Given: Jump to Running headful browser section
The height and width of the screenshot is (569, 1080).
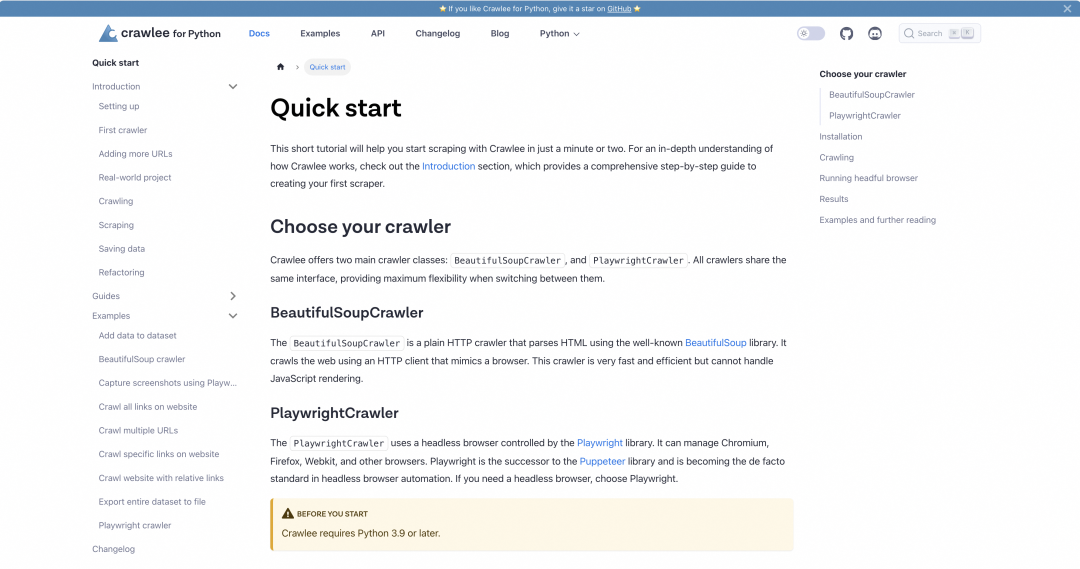Looking at the screenshot, I should click(868, 178).
